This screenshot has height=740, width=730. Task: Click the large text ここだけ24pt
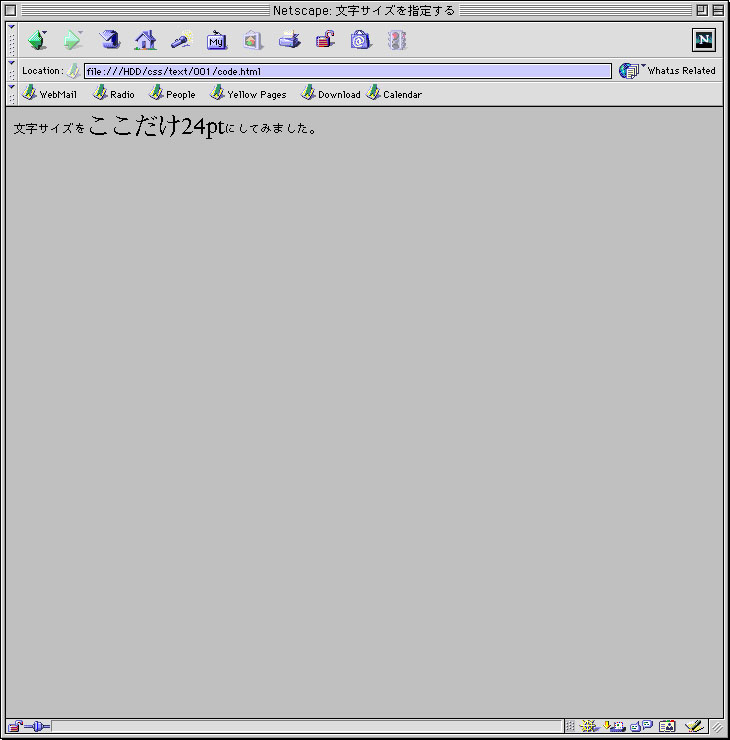157,126
